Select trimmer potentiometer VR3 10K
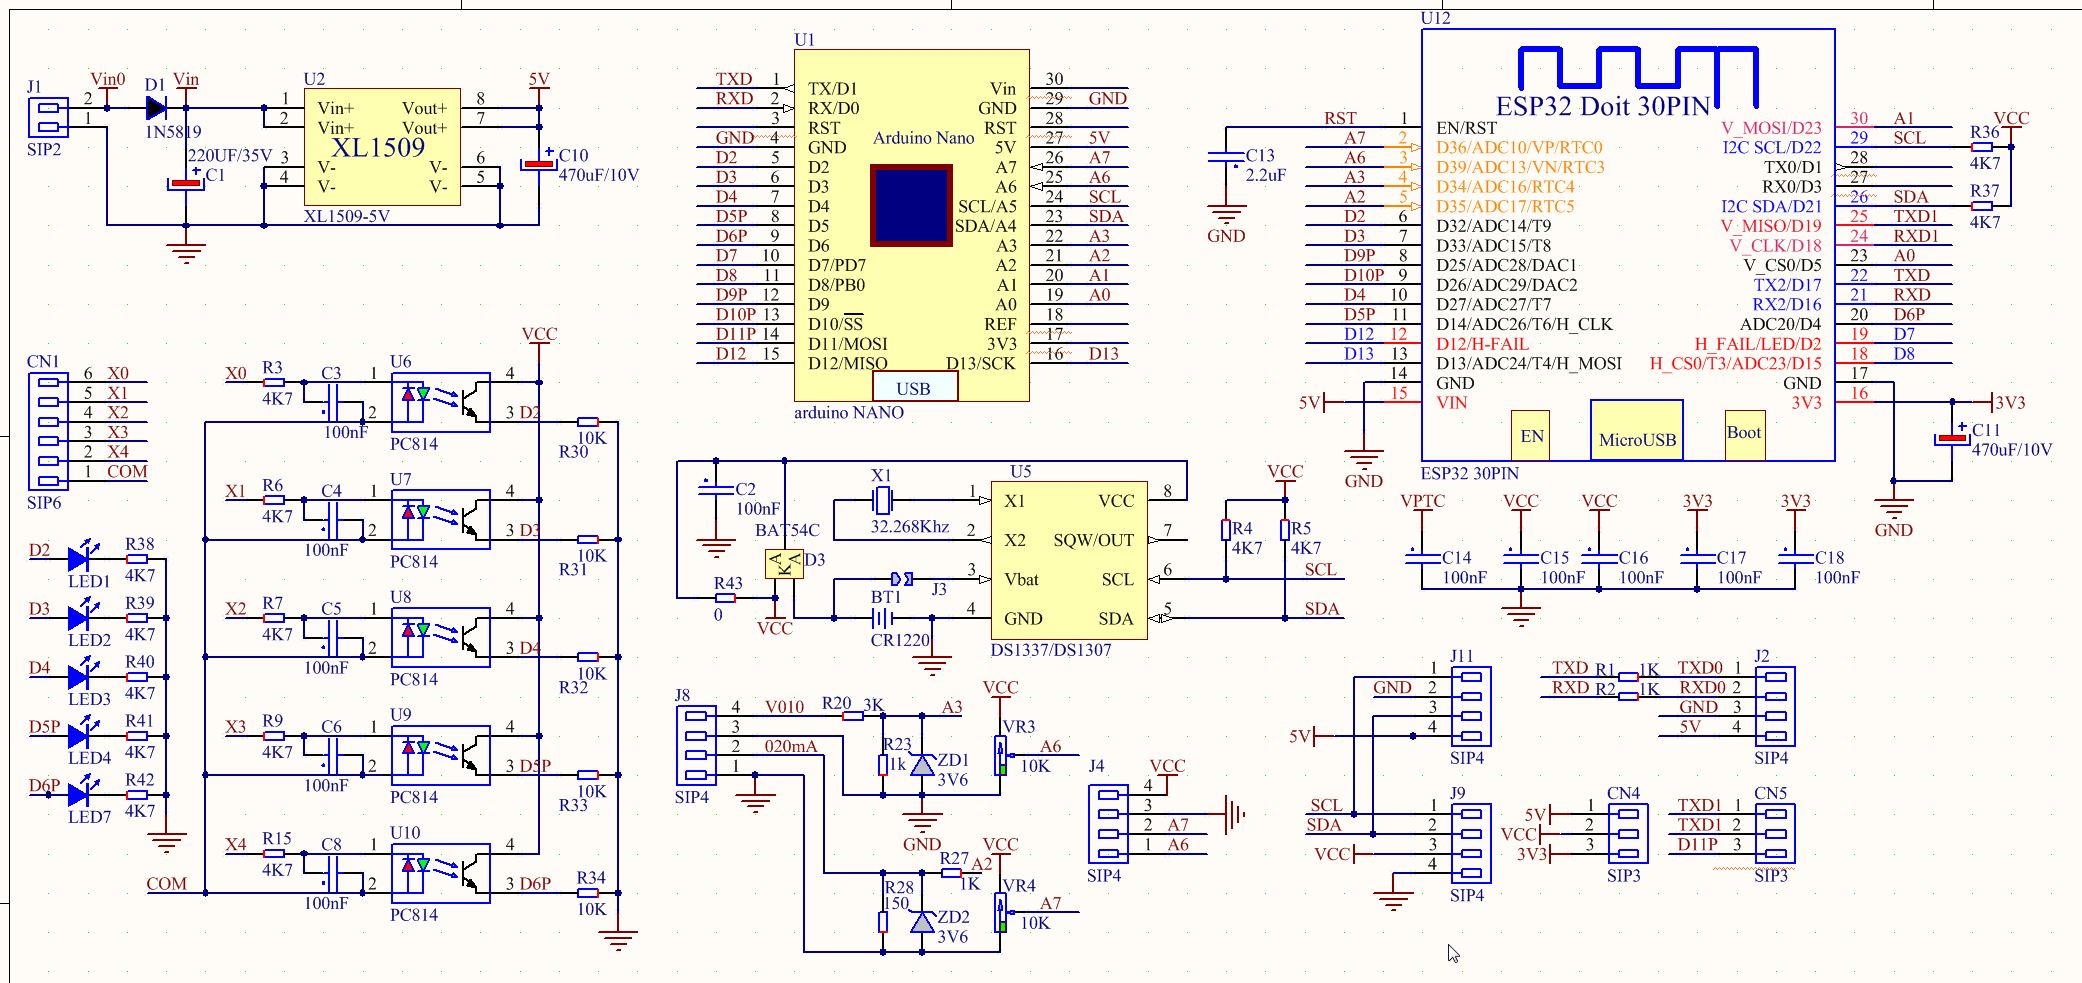 [1000, 755]
